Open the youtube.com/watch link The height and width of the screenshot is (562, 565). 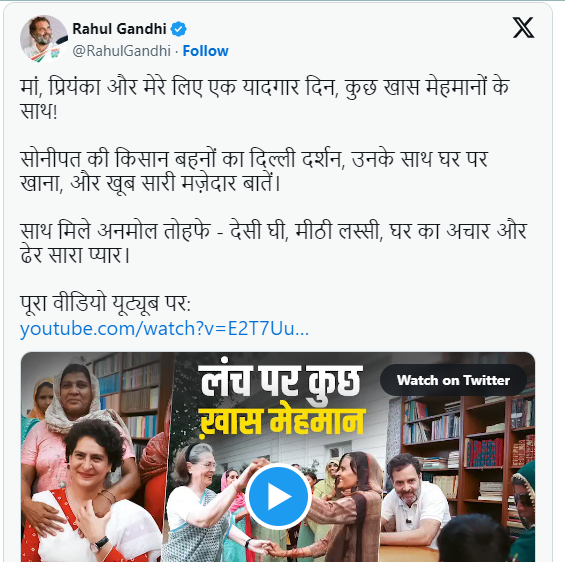click(x=164, y=329)
